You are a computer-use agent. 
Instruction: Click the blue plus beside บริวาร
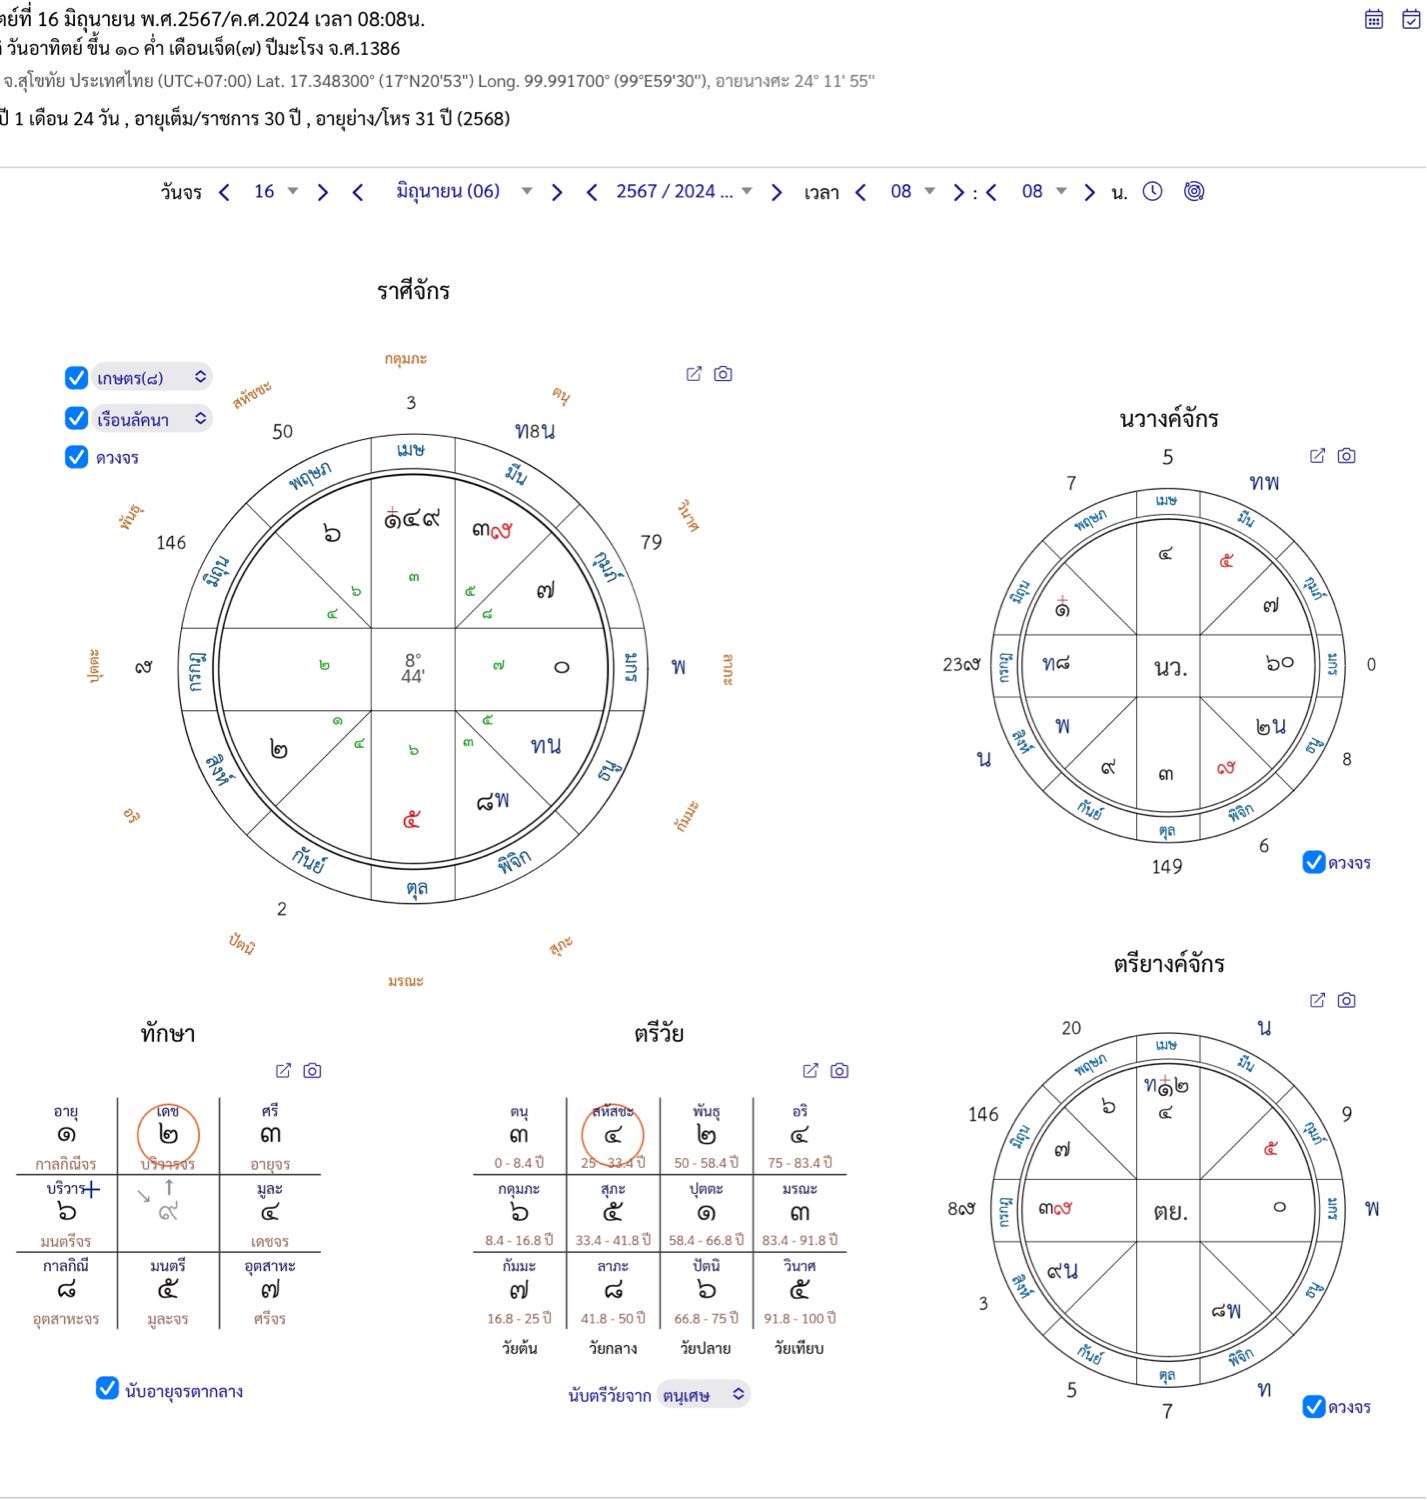pos(92,1190)
